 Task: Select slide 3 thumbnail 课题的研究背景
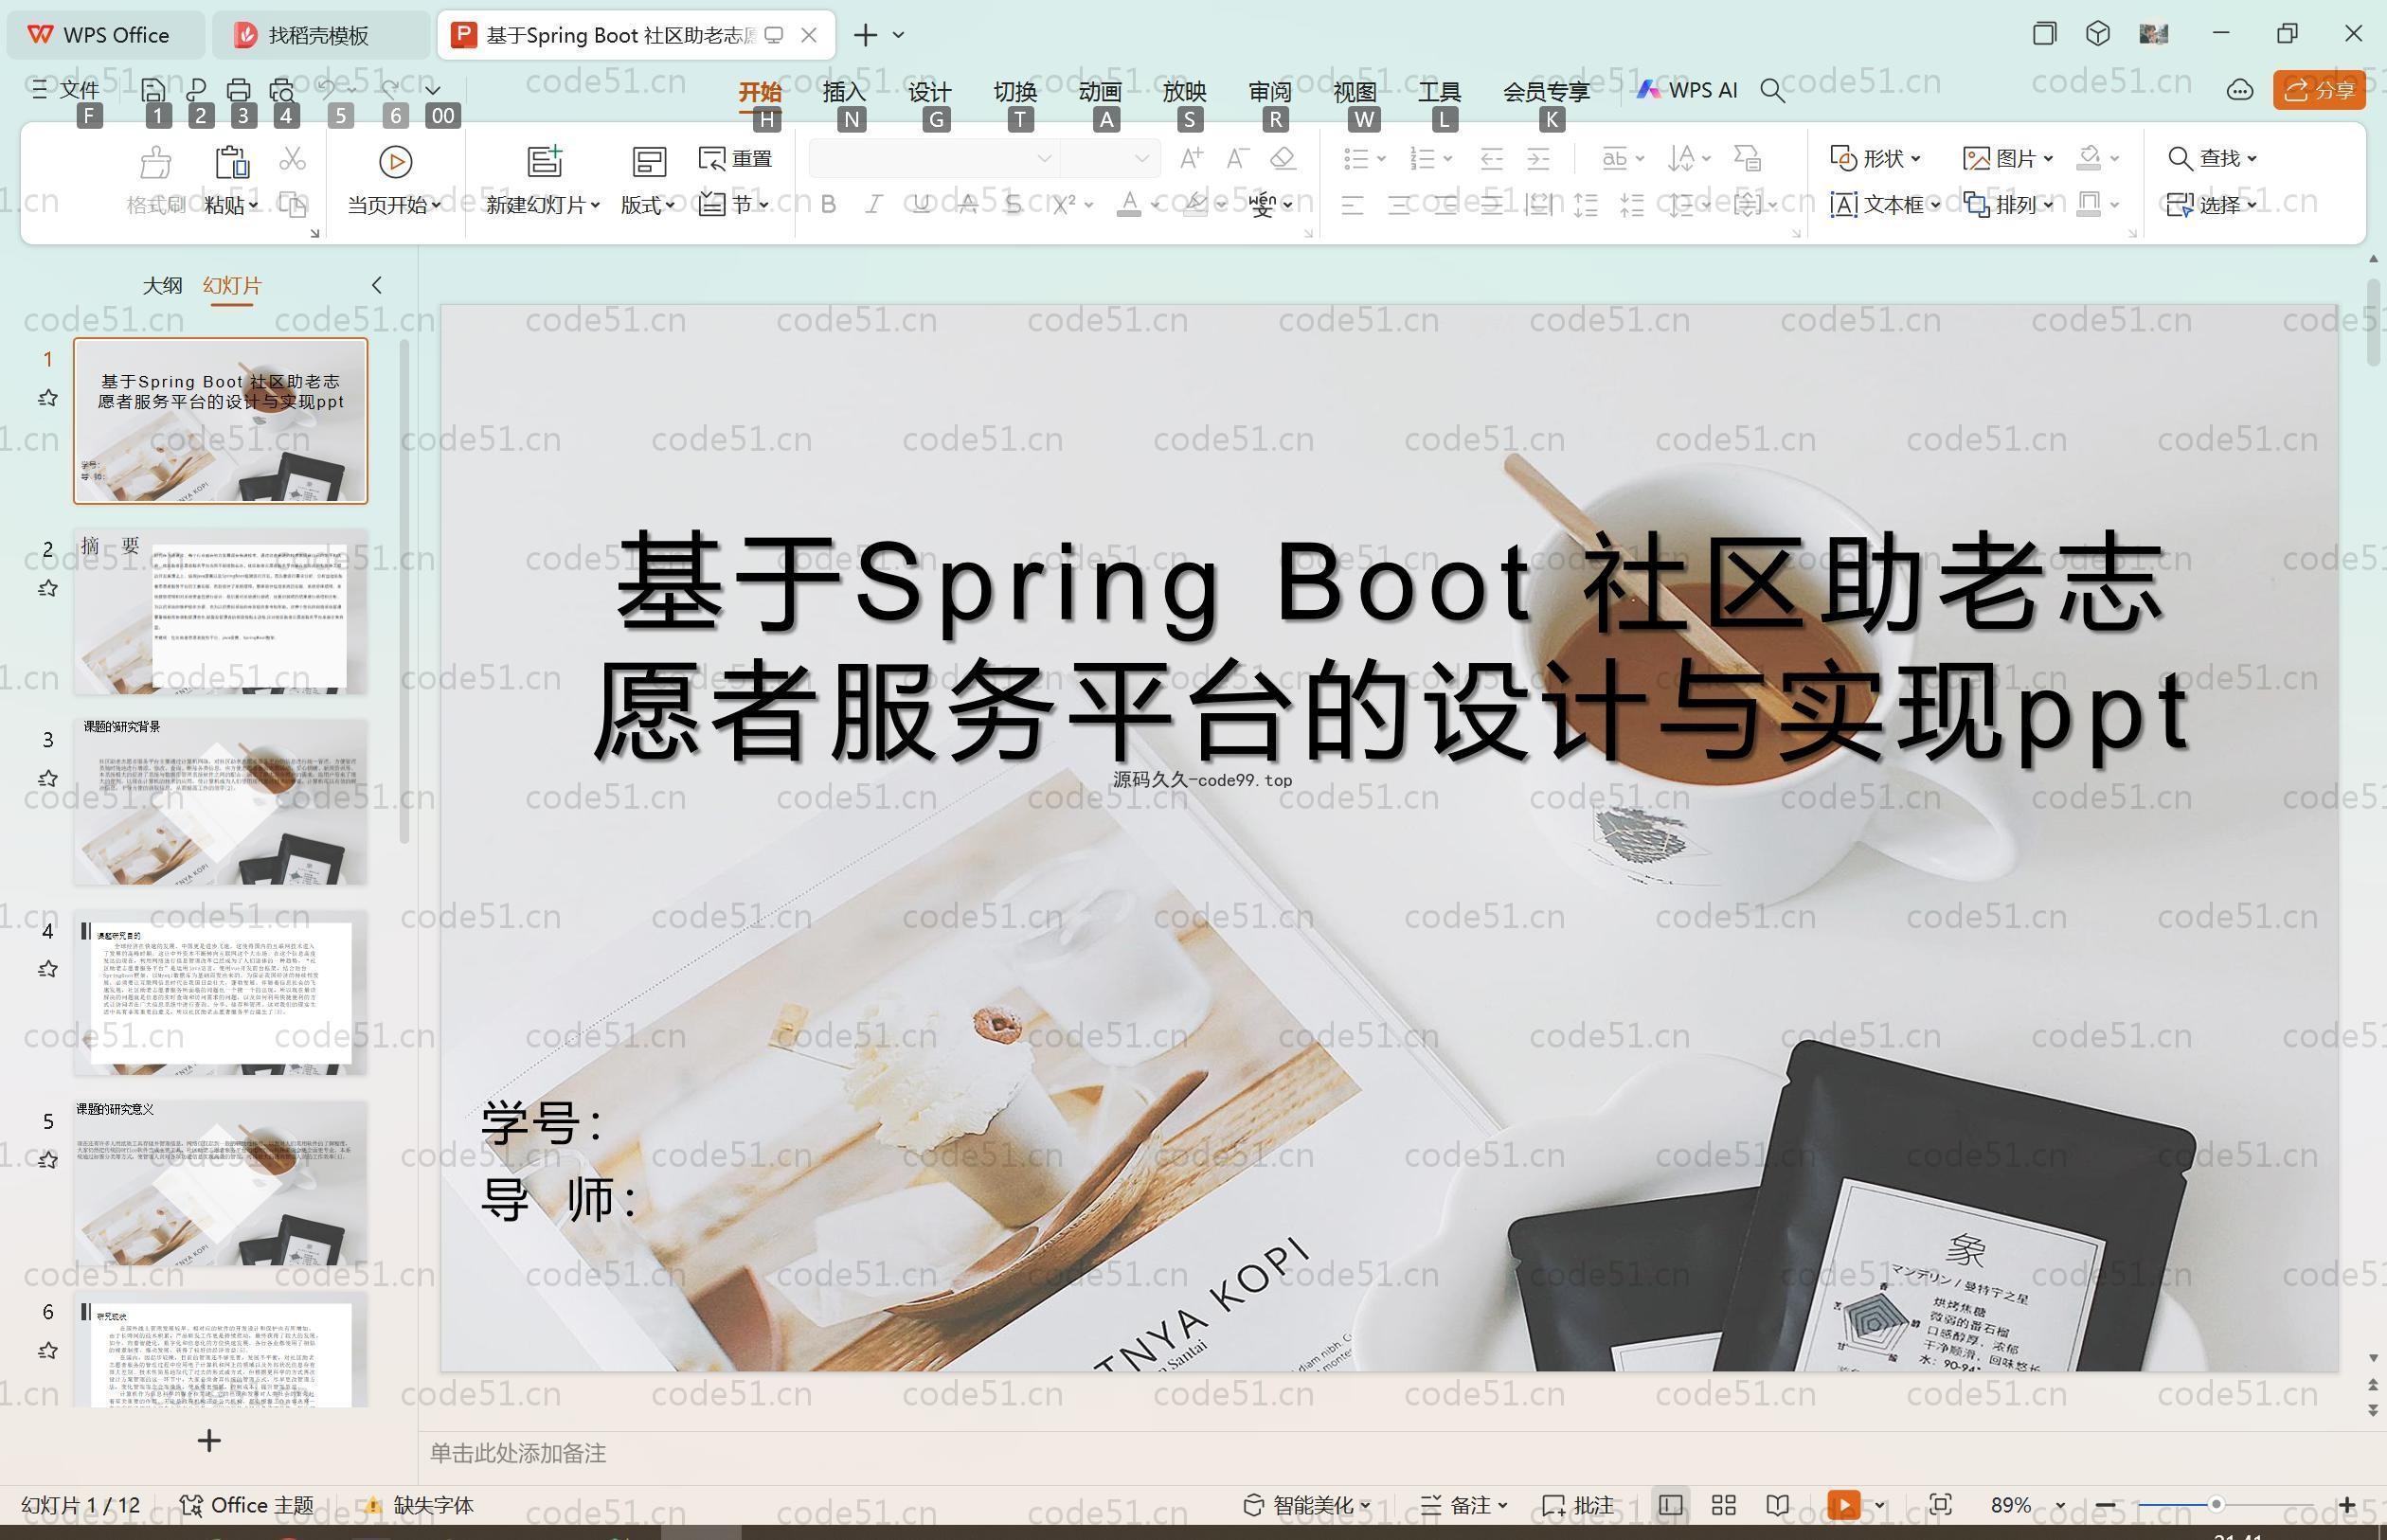220,802
